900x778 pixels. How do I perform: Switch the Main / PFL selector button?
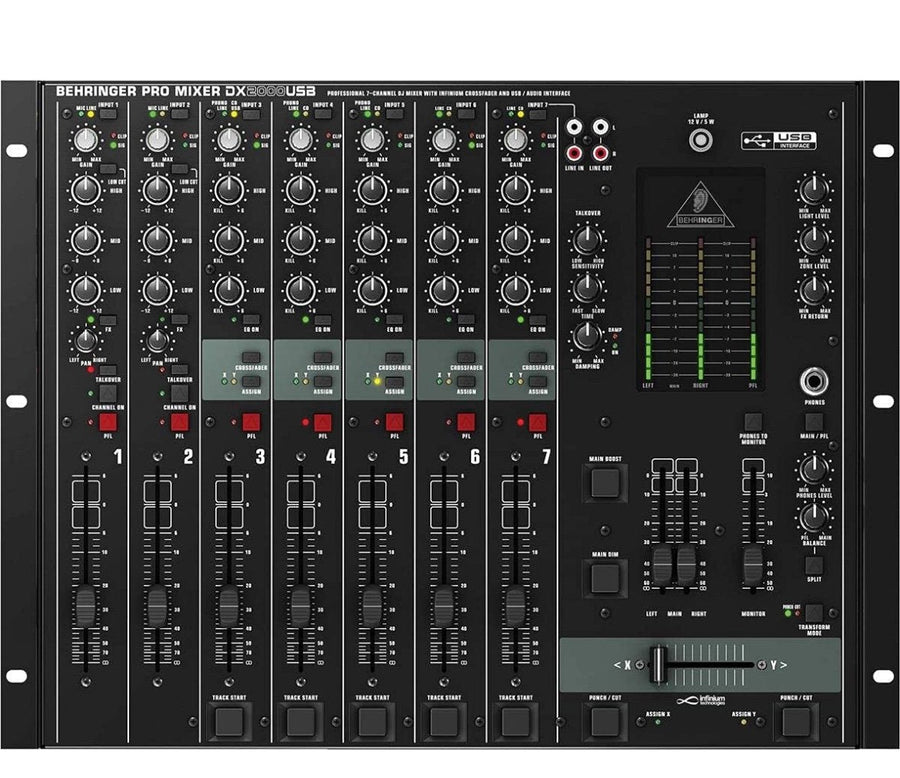coord(814,422)
